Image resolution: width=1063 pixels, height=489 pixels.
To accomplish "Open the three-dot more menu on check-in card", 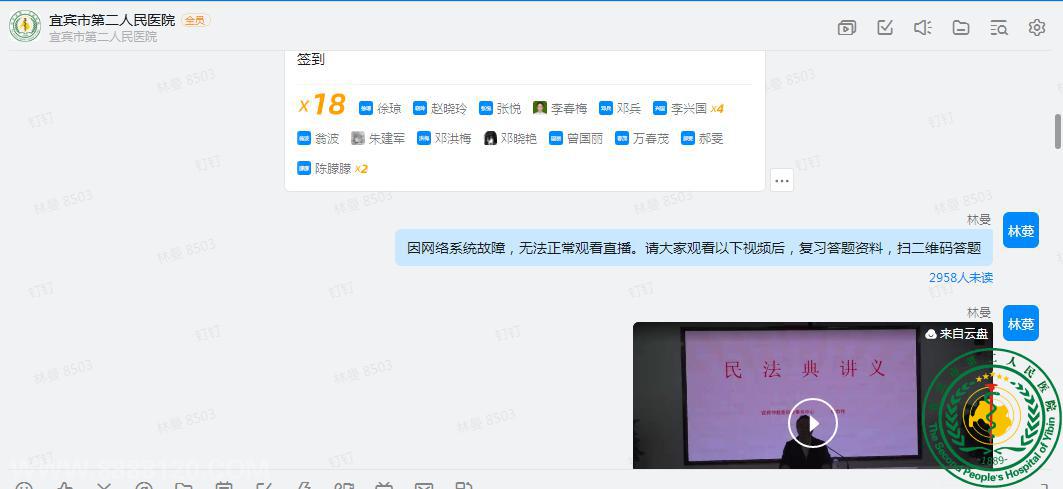I will pos(782,181).
